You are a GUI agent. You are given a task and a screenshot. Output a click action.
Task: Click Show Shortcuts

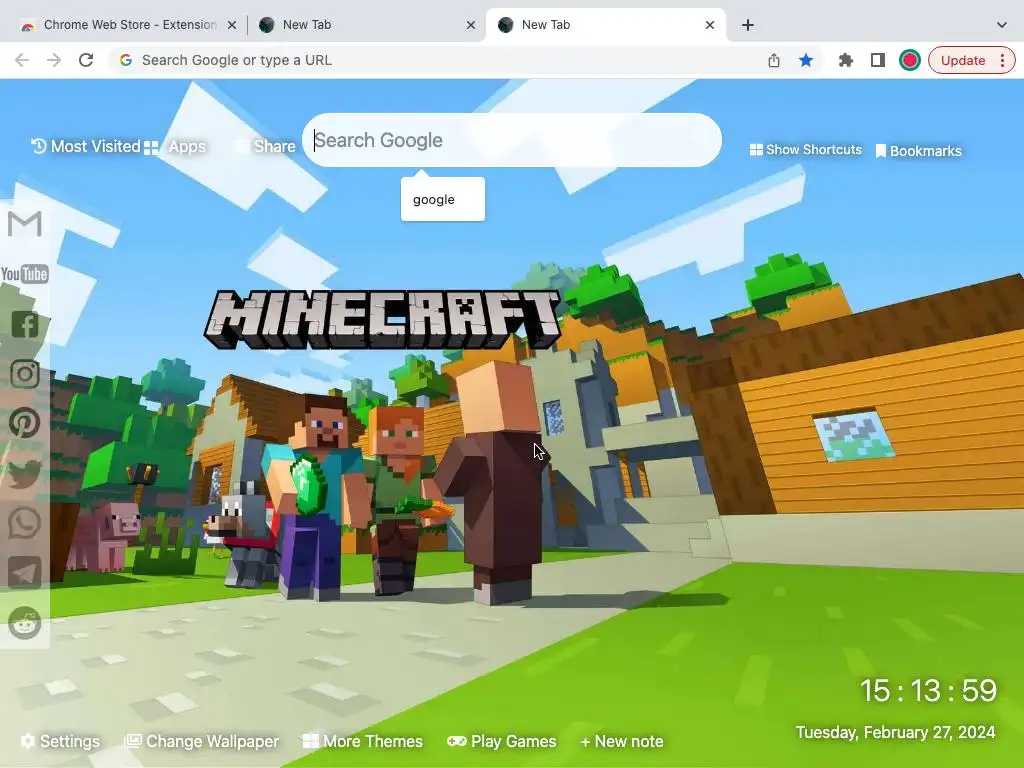pyautogui.click(x=806, y=150)
